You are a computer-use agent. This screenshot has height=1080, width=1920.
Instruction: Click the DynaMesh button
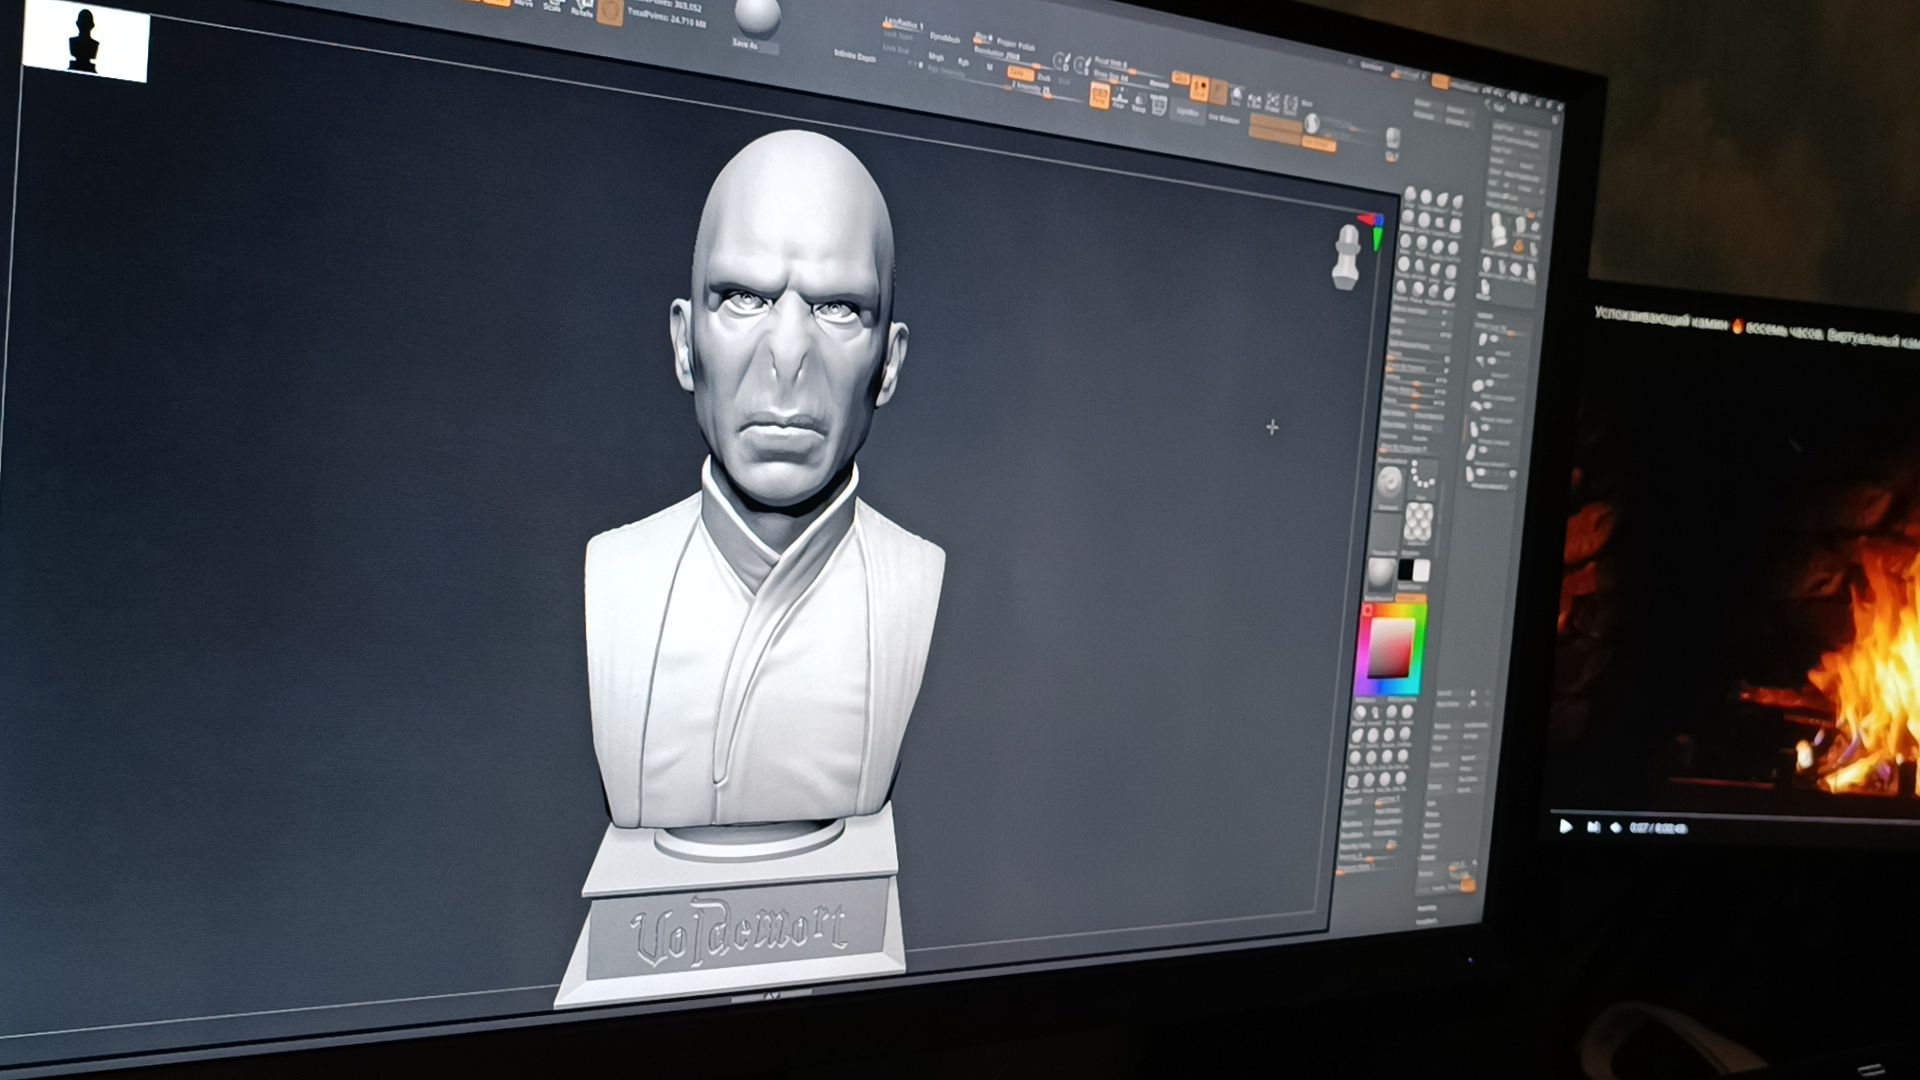click(x=945, y=38)
